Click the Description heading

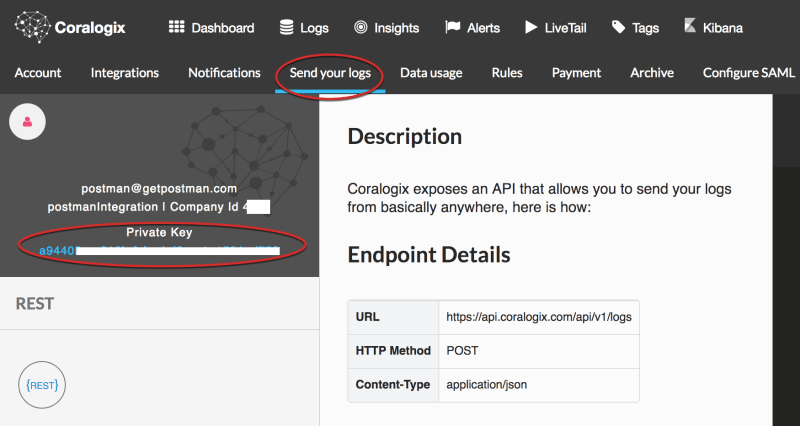(405, 137)
